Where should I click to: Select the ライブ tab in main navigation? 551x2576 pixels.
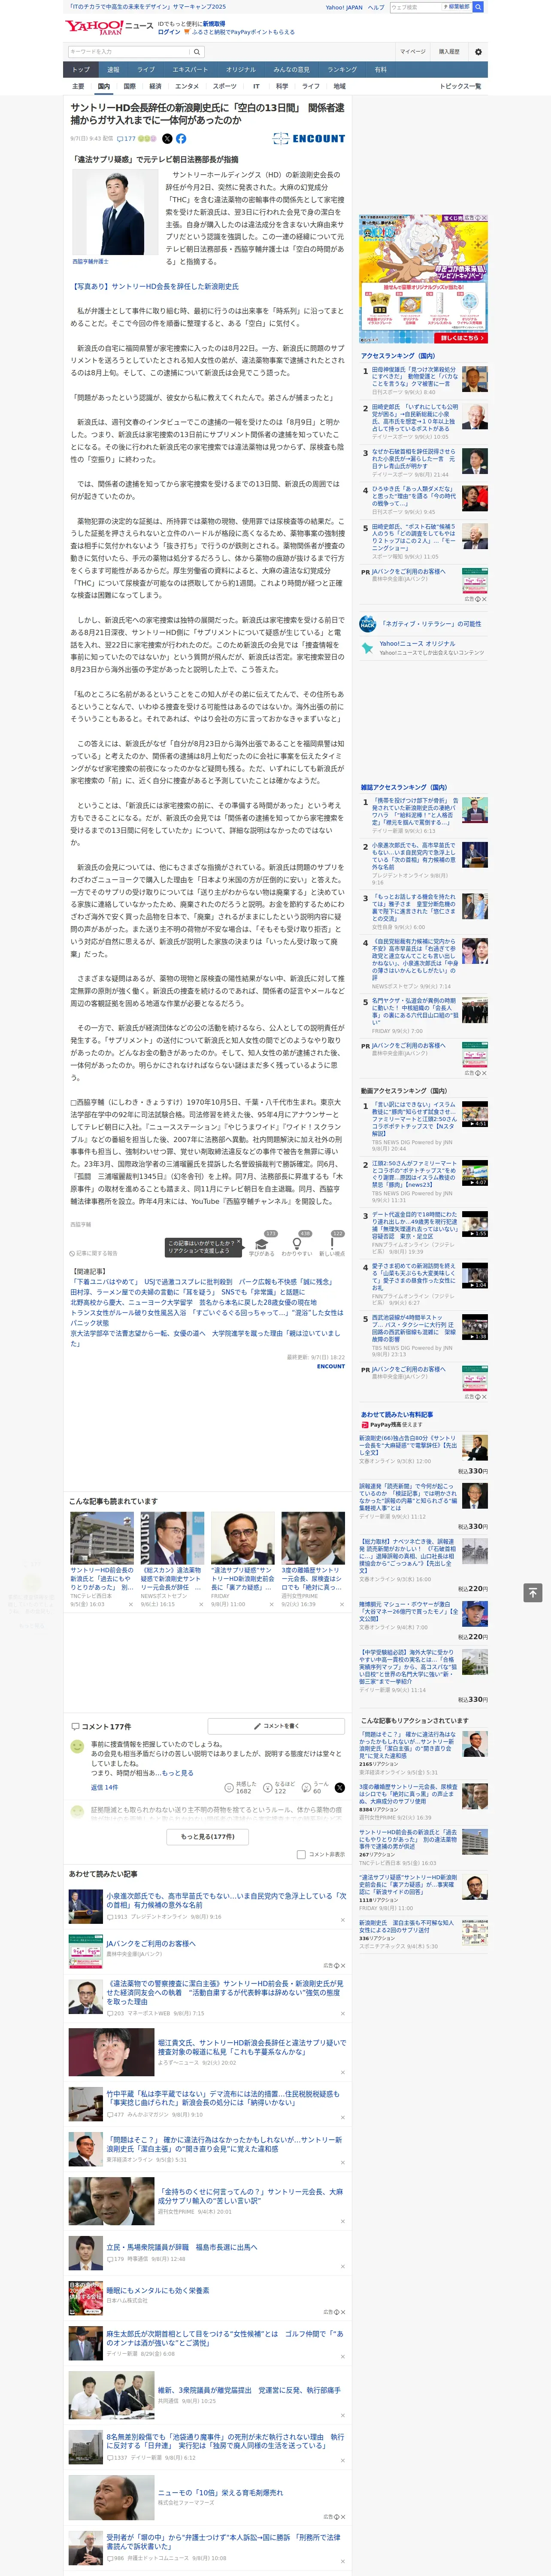[x=146, y=70]
